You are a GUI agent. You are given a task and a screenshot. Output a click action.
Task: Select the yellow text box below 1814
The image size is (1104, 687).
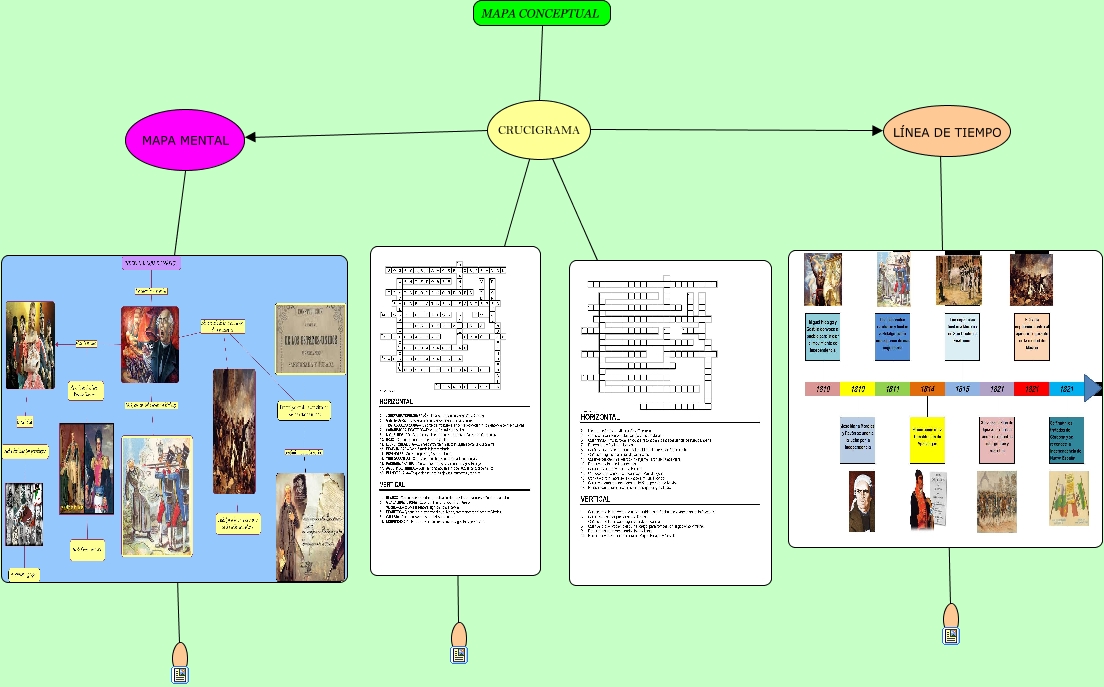(x=927, y=440)
